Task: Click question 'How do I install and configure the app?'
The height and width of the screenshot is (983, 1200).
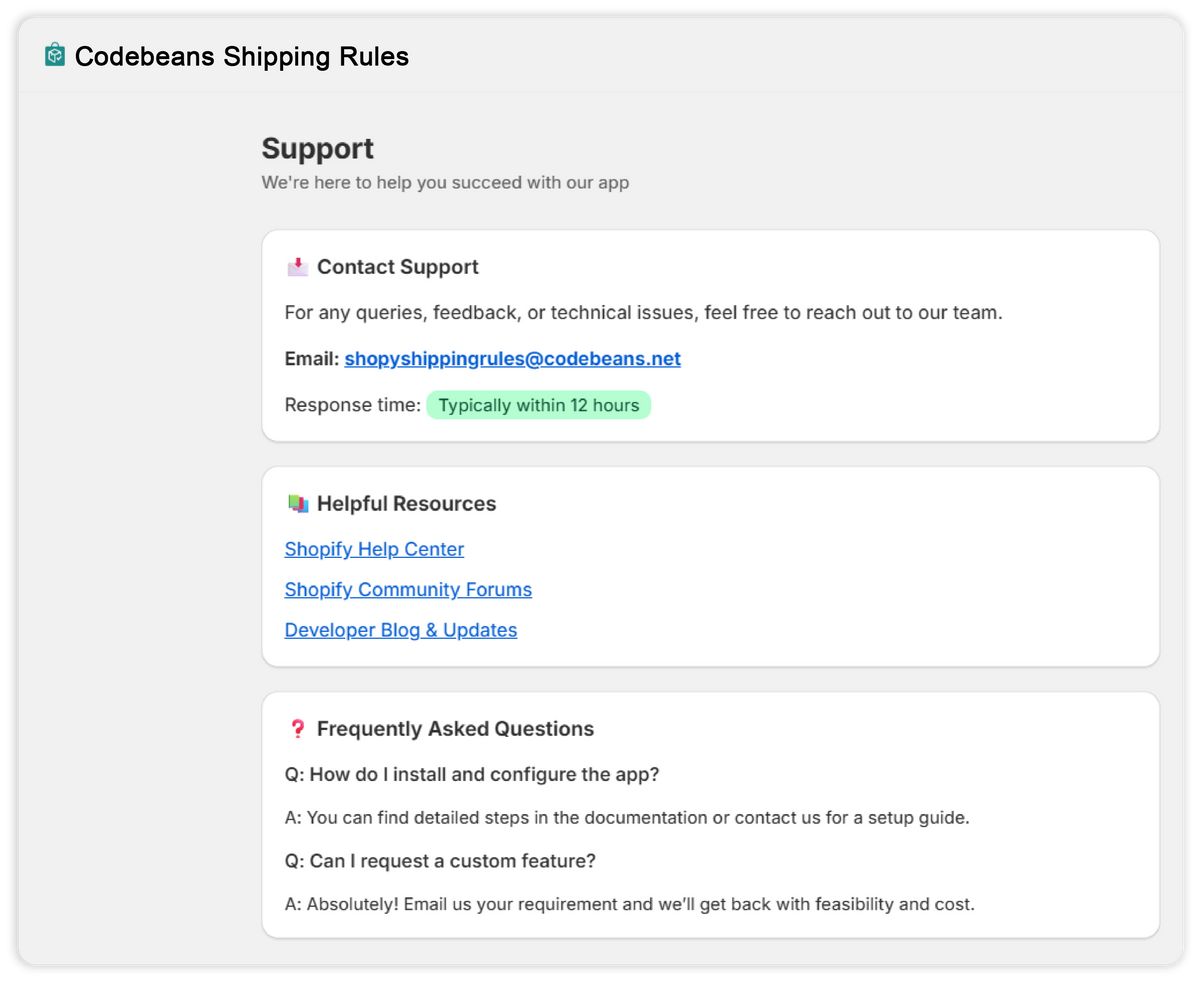Action: (x=472, y=775)
